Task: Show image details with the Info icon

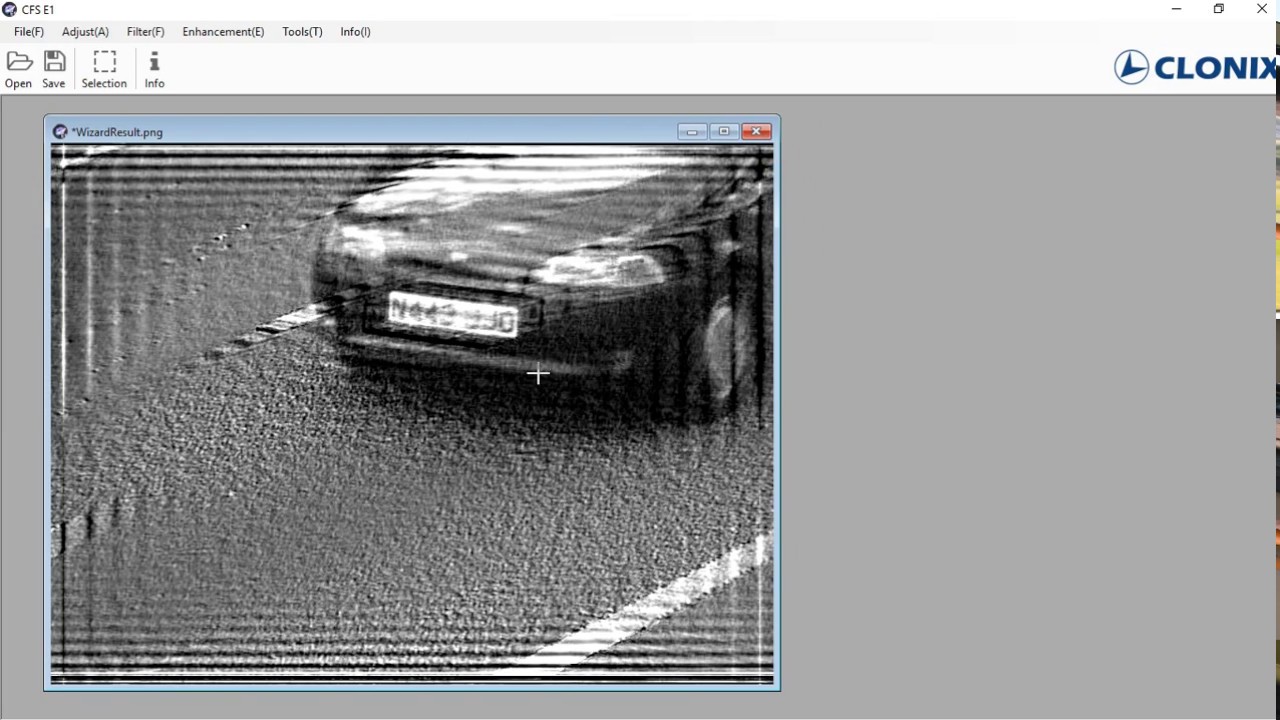Action: point(154,70)
